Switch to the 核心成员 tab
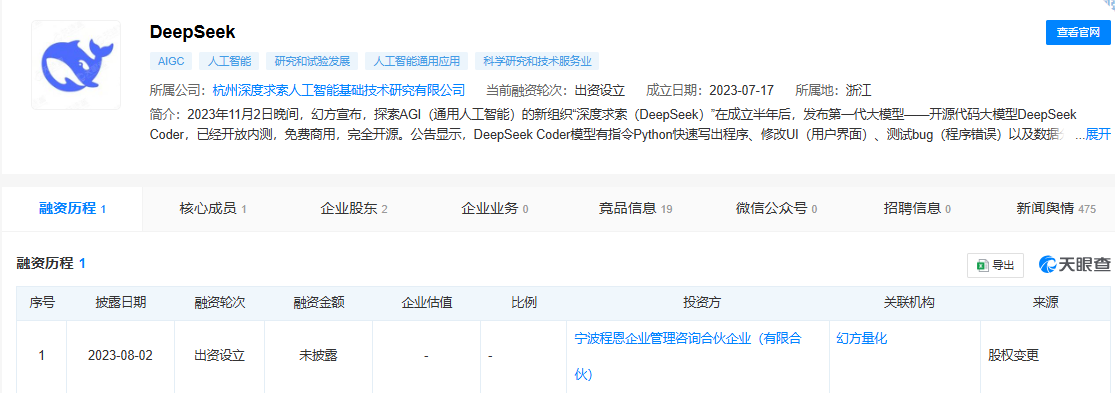 pyautogui.click(x=213, y=209)
